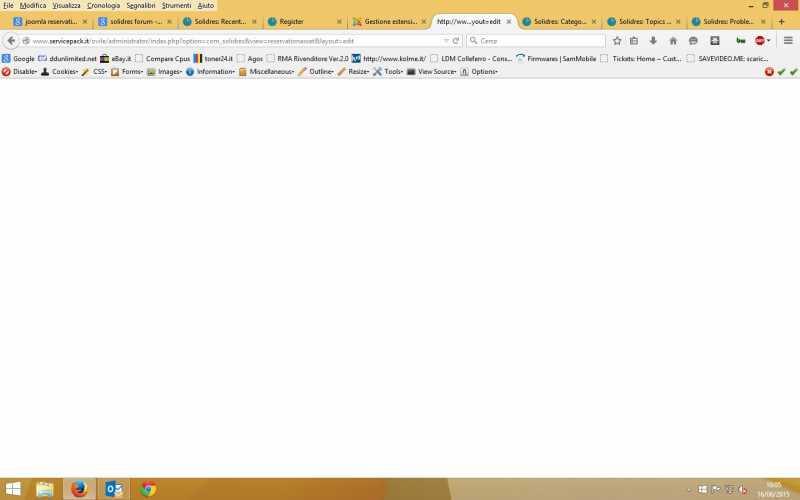Launch Chrome from the Windows taskbar
Viewport: 800px width, 500px height.
(x=149, y=489)
